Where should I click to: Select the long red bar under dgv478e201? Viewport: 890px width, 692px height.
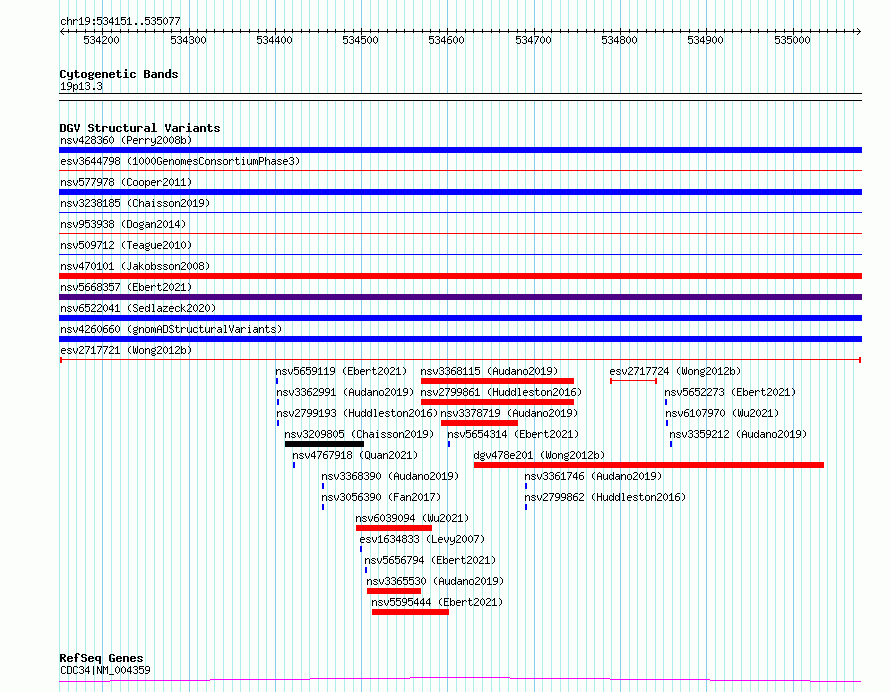coord(649,465)
